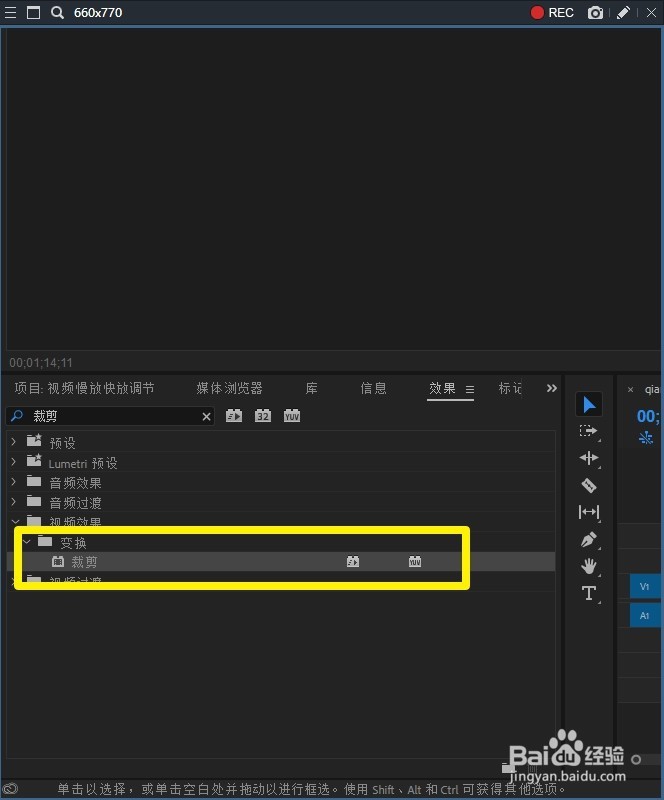This screenshot has width=664, height=800.
Task: Expand the 音频效果 folder
Action: tap(14, 482)
